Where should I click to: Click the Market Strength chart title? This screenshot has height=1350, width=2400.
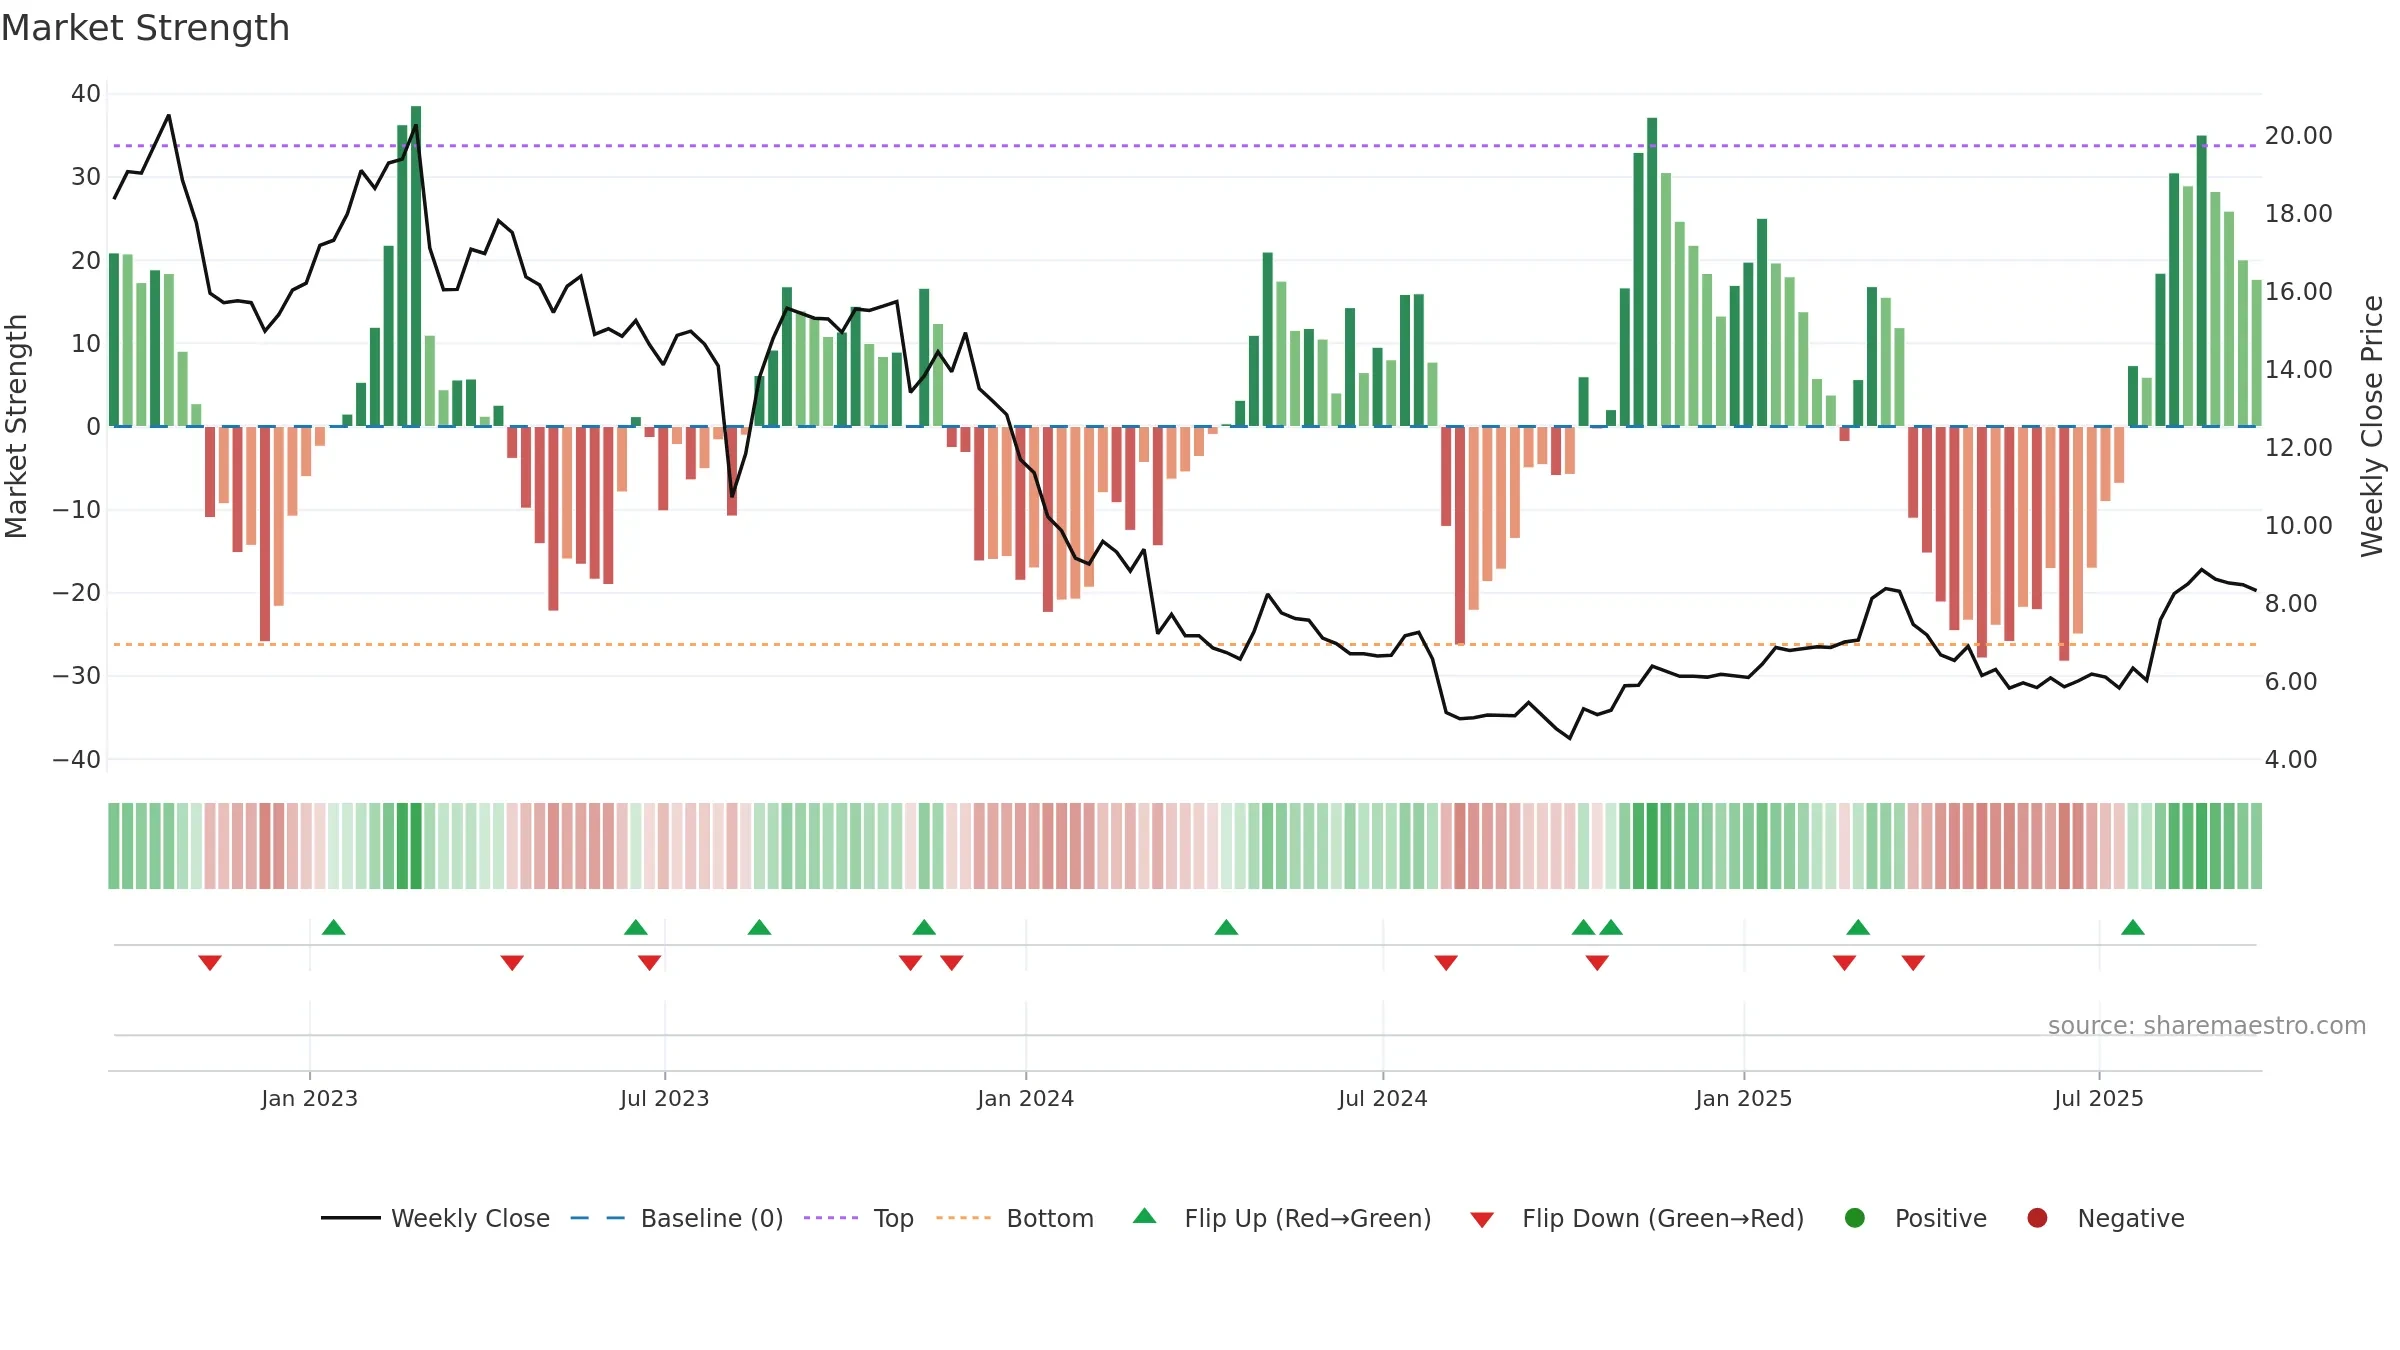145,28
